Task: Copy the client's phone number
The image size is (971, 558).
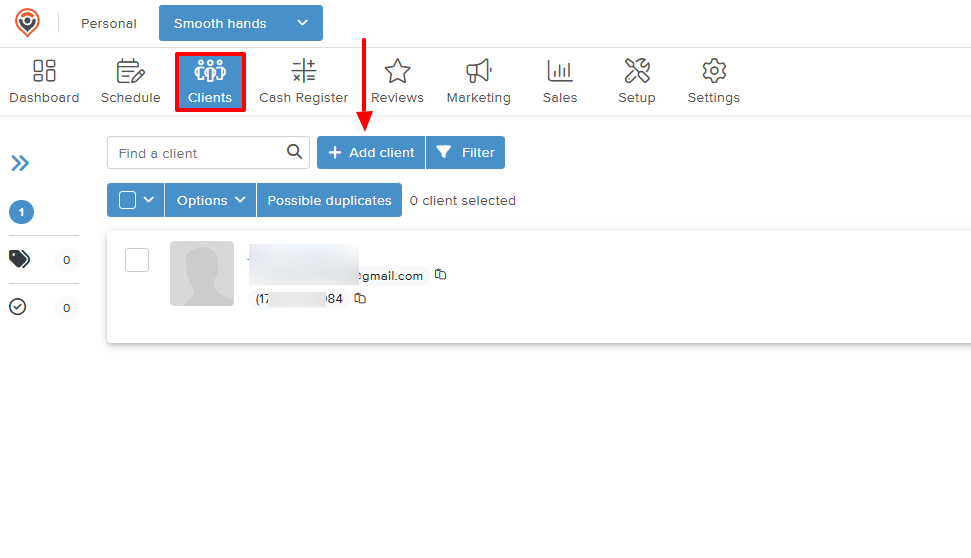Action: [360, 298]
